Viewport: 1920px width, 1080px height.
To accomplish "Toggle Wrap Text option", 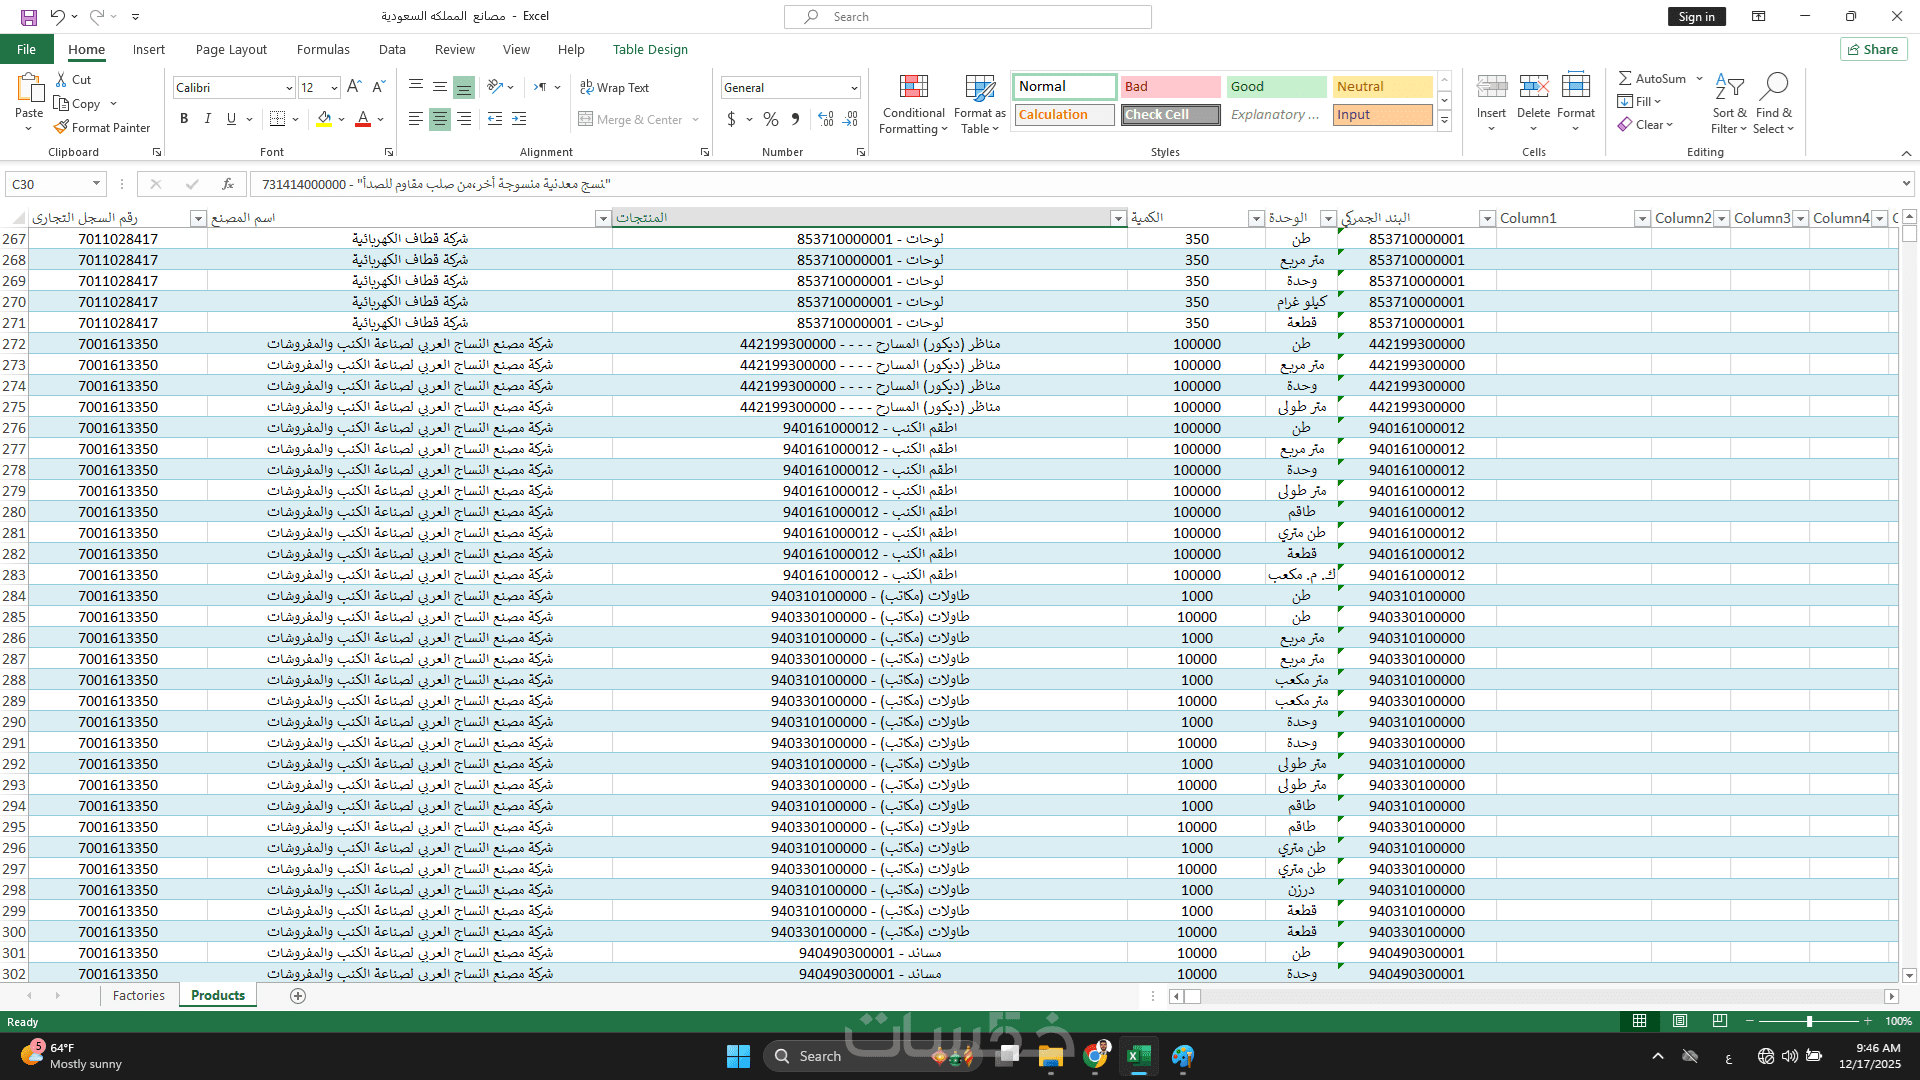I will 614,87.
